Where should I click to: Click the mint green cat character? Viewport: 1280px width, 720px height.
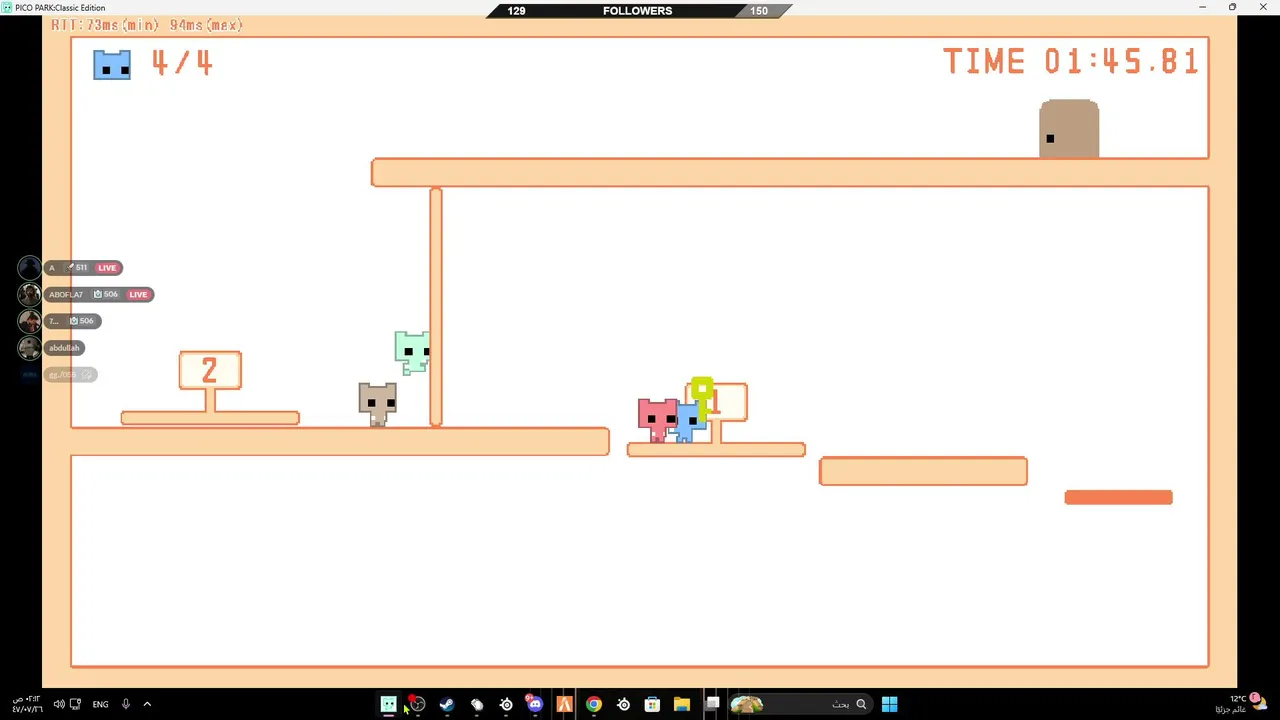tap(412, 352)
